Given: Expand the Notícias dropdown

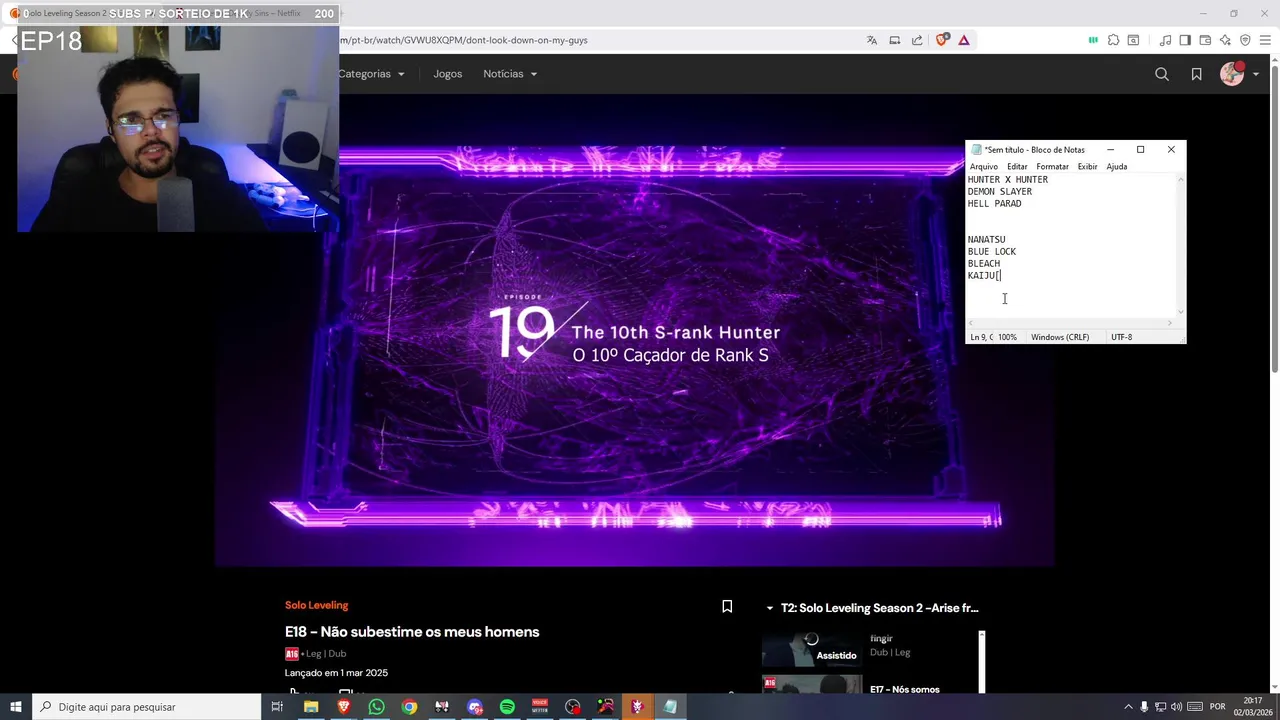Looking at the screenshot, I should pyautogui.click(x=510, y=74).
